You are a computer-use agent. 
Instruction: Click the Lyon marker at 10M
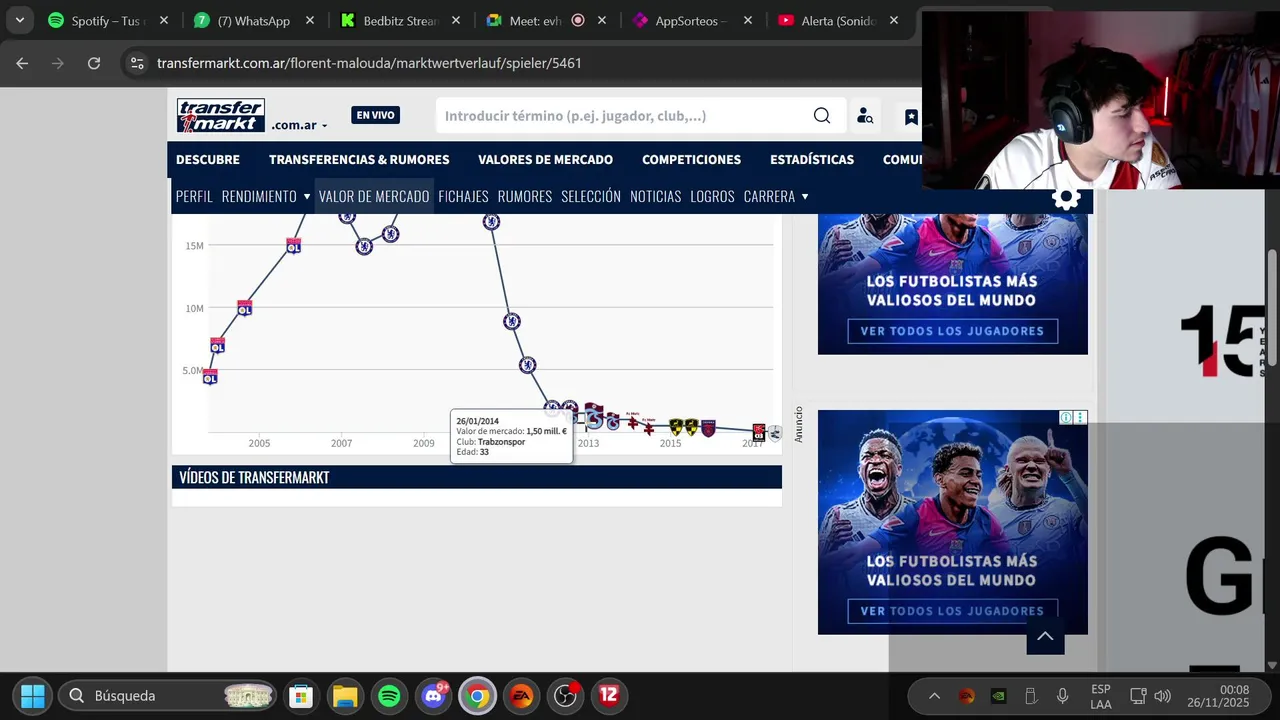(x=244, y=307)
